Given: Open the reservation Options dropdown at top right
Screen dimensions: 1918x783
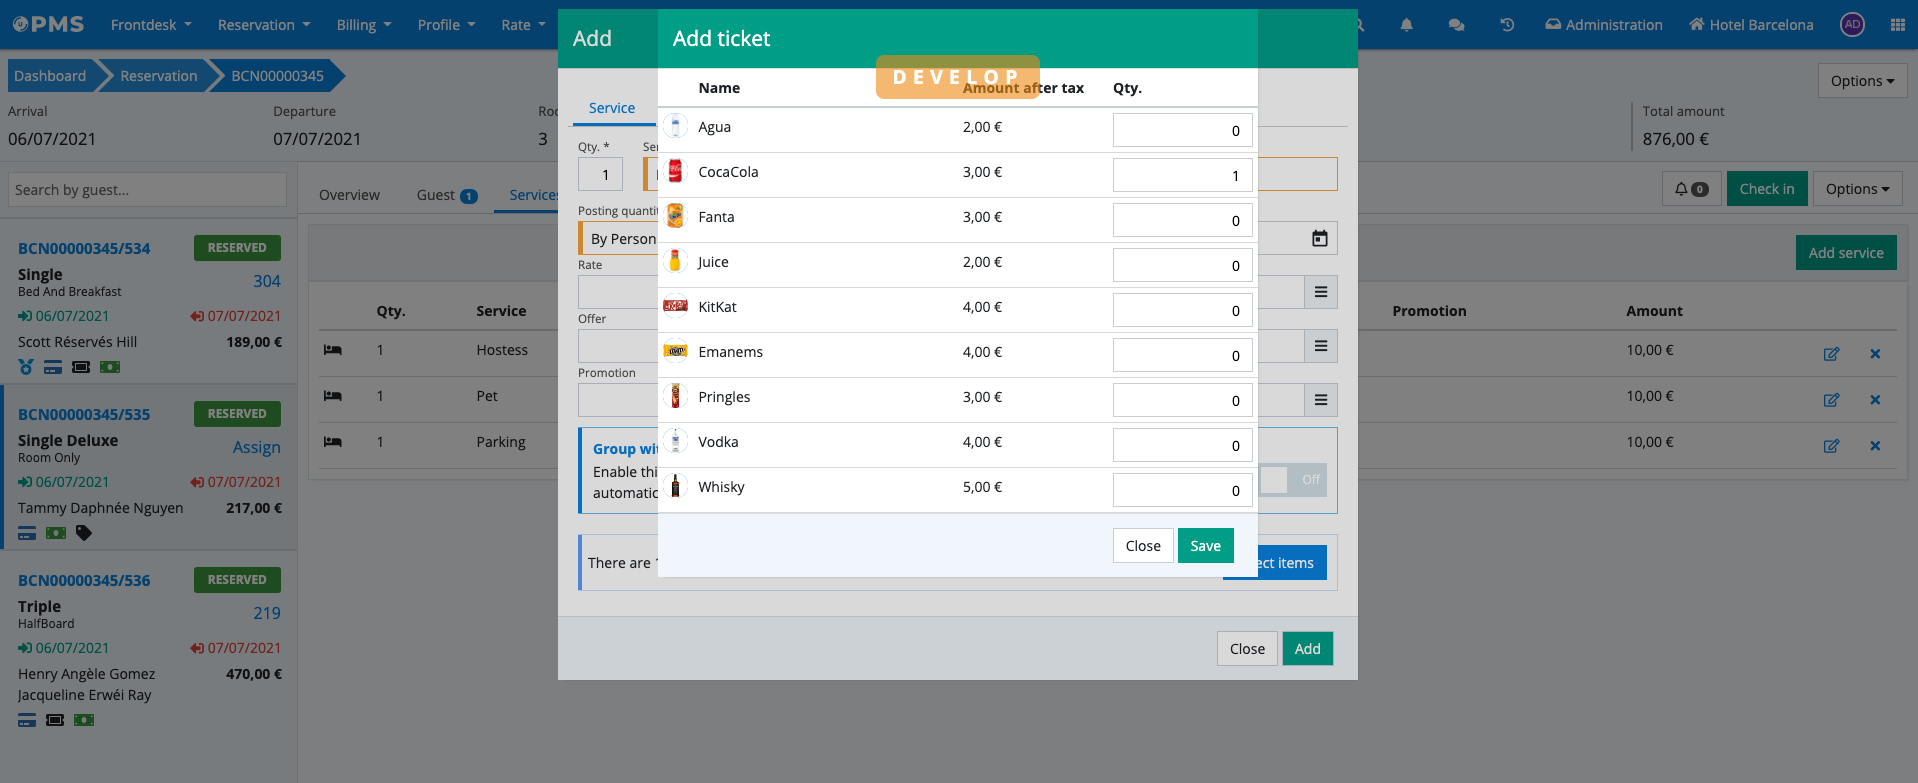Looking at the screenshot, I should point(1861,81).
